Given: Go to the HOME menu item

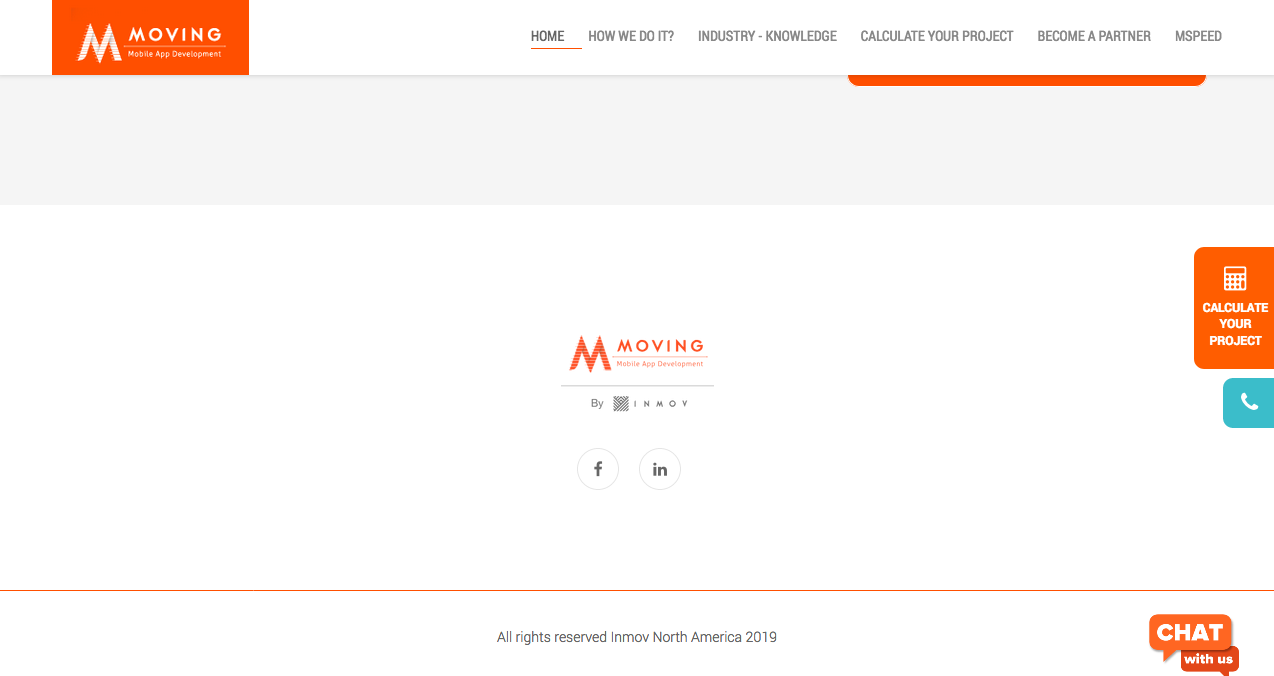Looking at the screenshot, I should pyautogui.click(x=547, y=36).
